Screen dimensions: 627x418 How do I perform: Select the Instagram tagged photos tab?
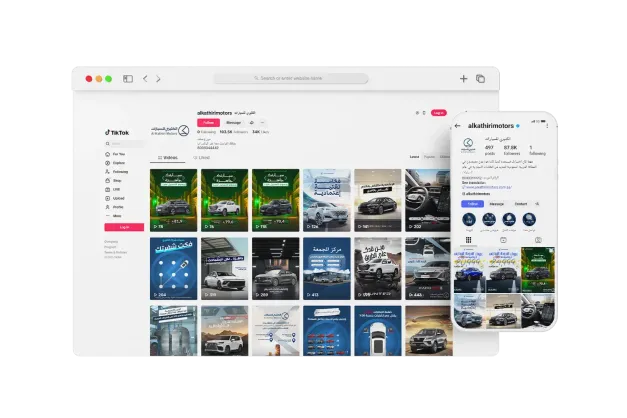click(x=538, y=240)
